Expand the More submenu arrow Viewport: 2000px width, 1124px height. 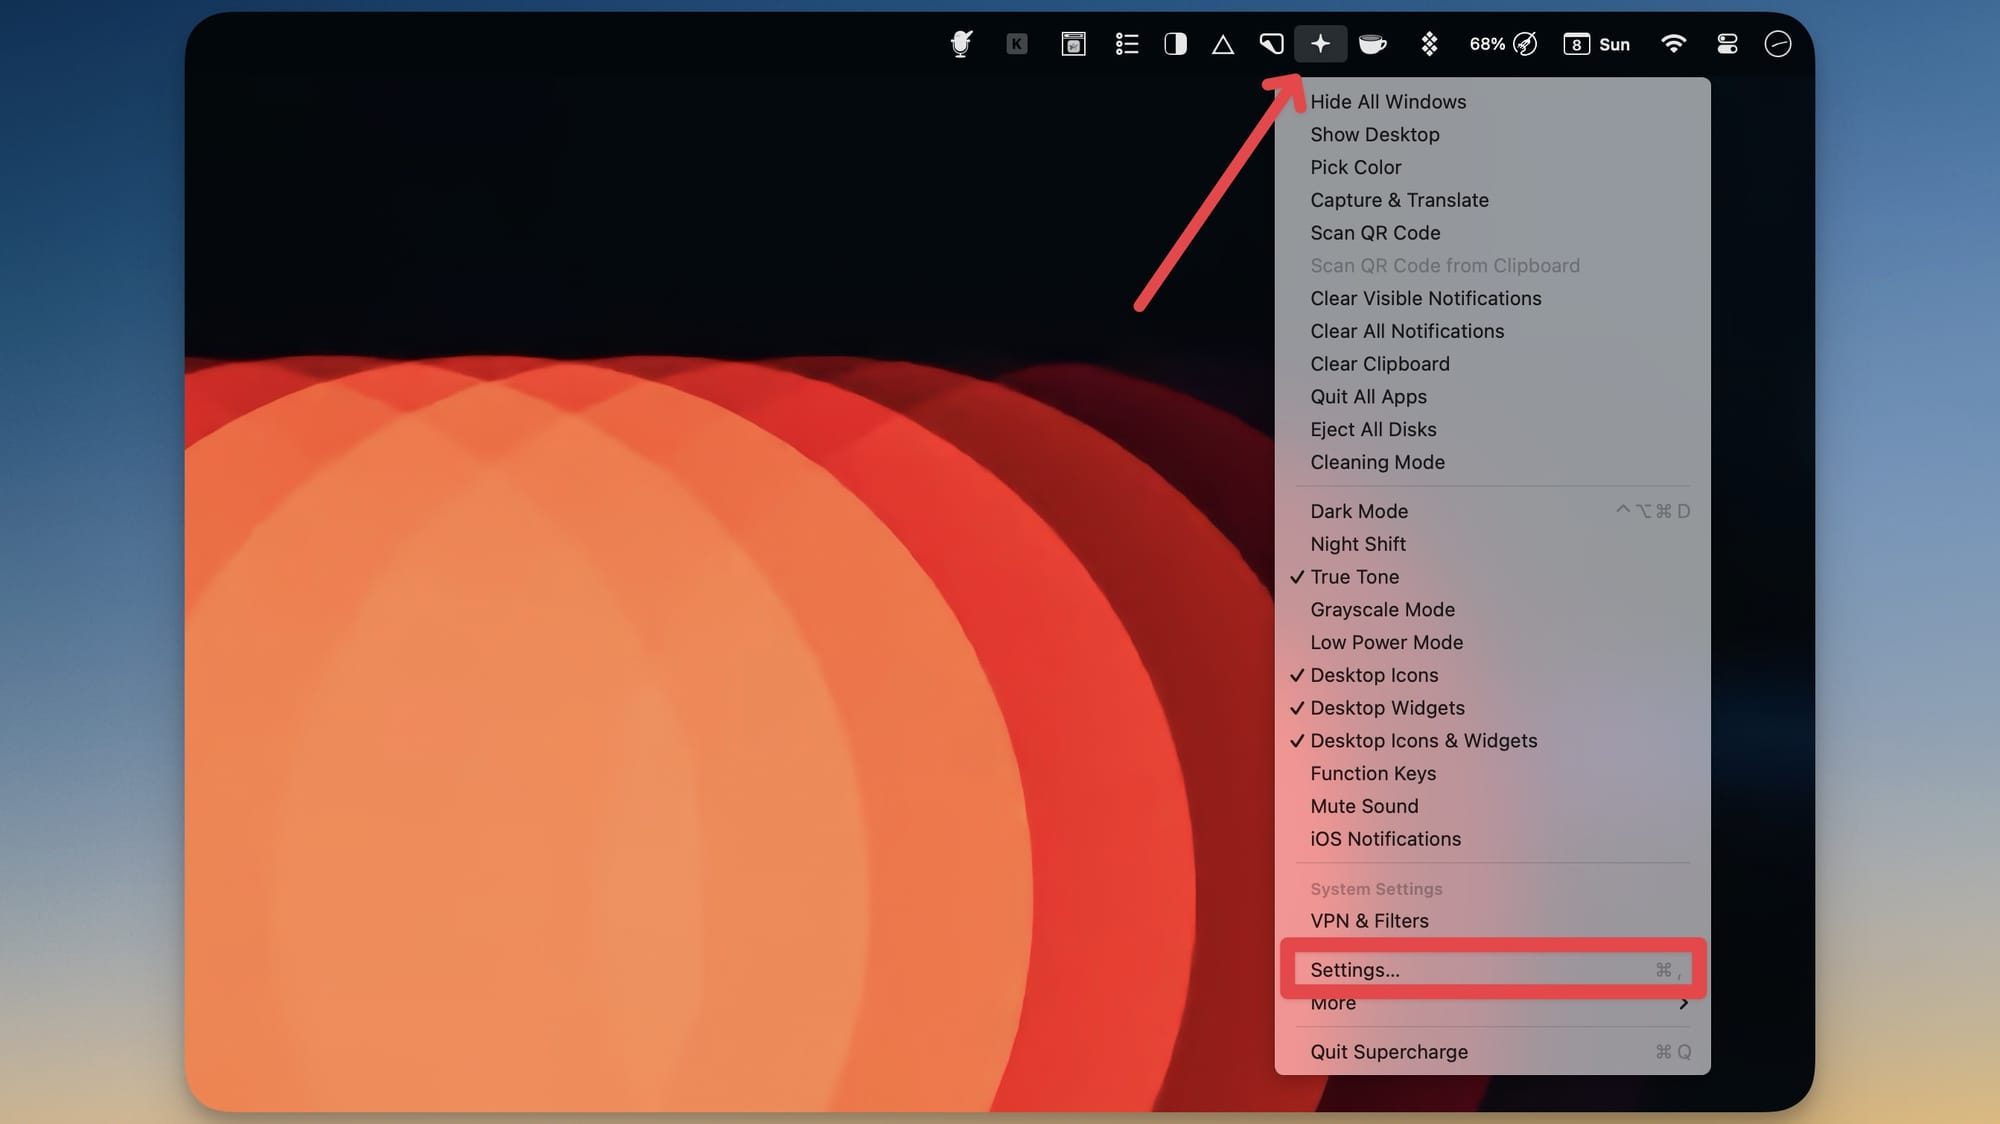1684,1004
